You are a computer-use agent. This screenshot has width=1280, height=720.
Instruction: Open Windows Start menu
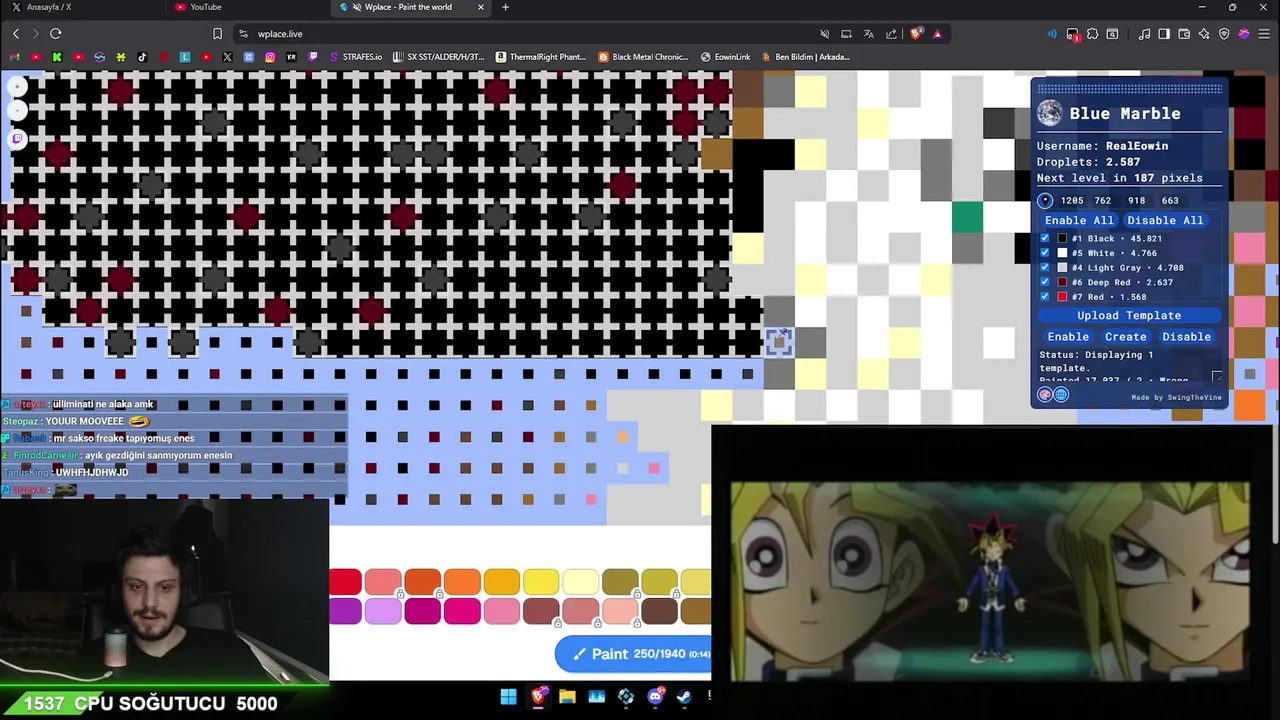point(508,697)
